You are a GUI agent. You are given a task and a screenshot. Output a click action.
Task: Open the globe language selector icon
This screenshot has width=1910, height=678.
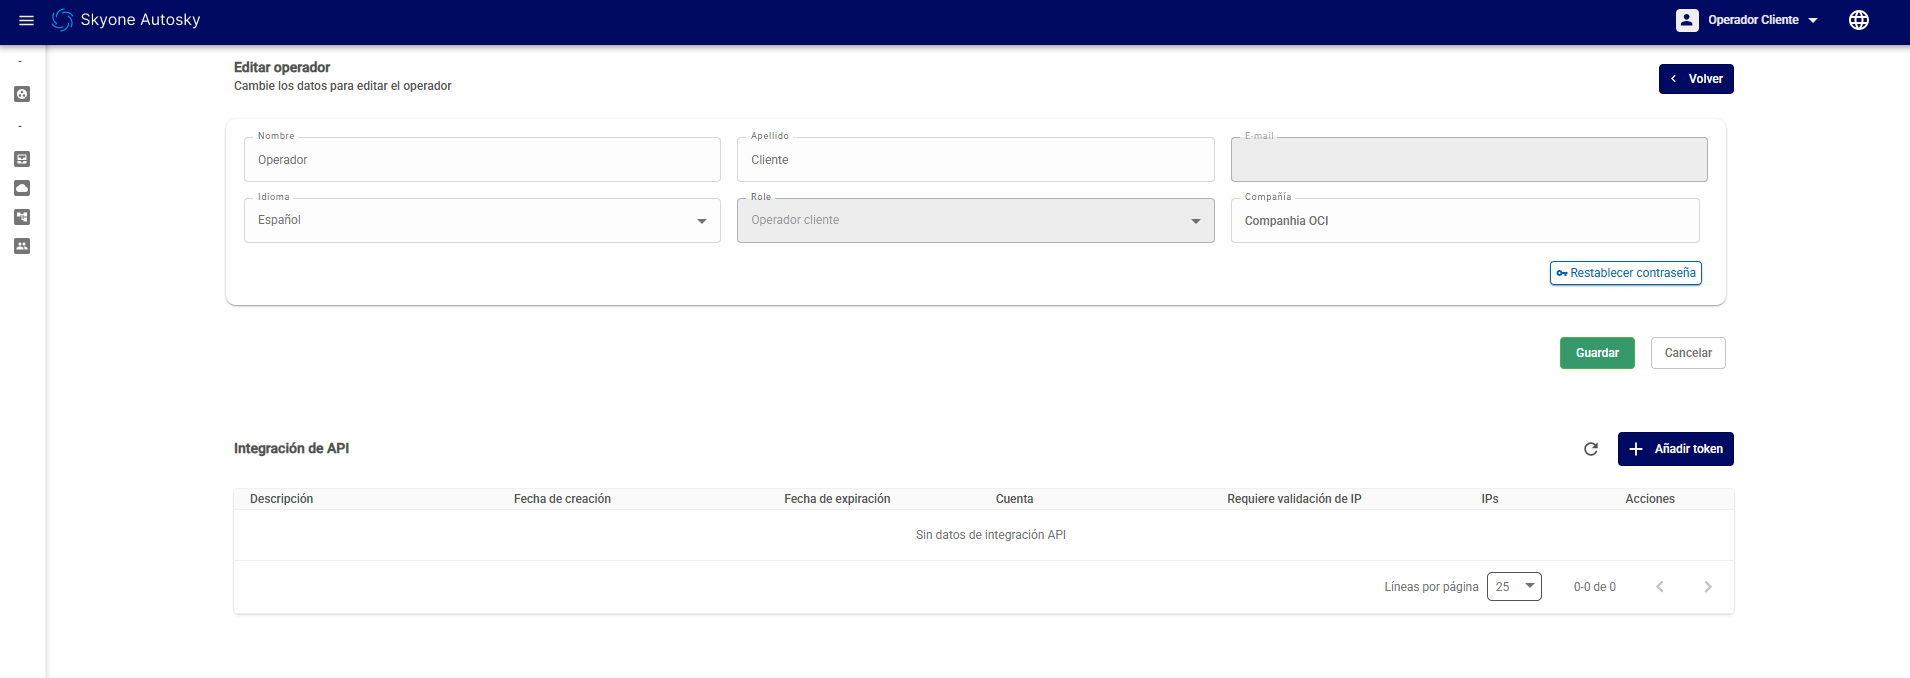(1858, 20)
